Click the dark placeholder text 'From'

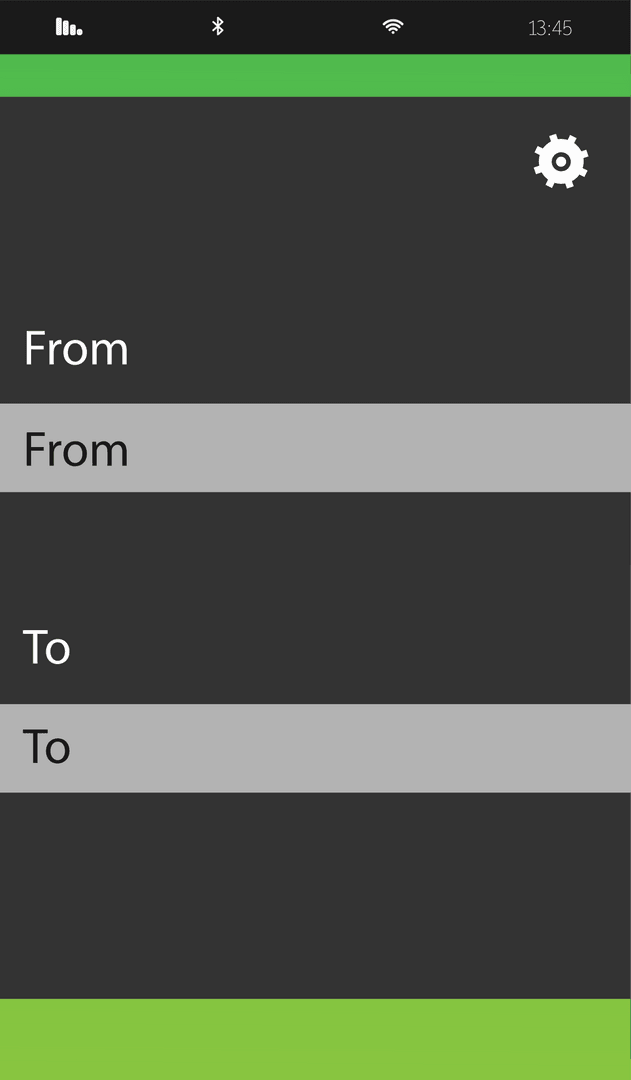point(76,450)
